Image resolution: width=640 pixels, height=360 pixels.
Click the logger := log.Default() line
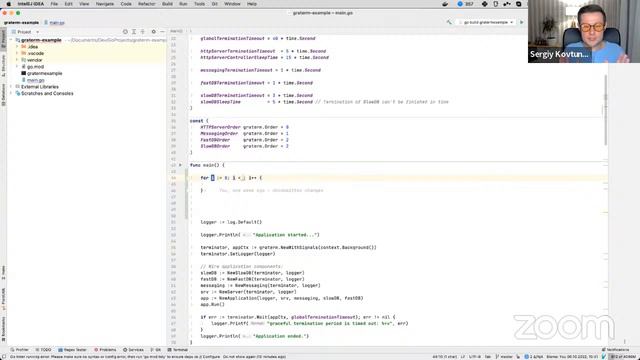(x=231, y=222)
